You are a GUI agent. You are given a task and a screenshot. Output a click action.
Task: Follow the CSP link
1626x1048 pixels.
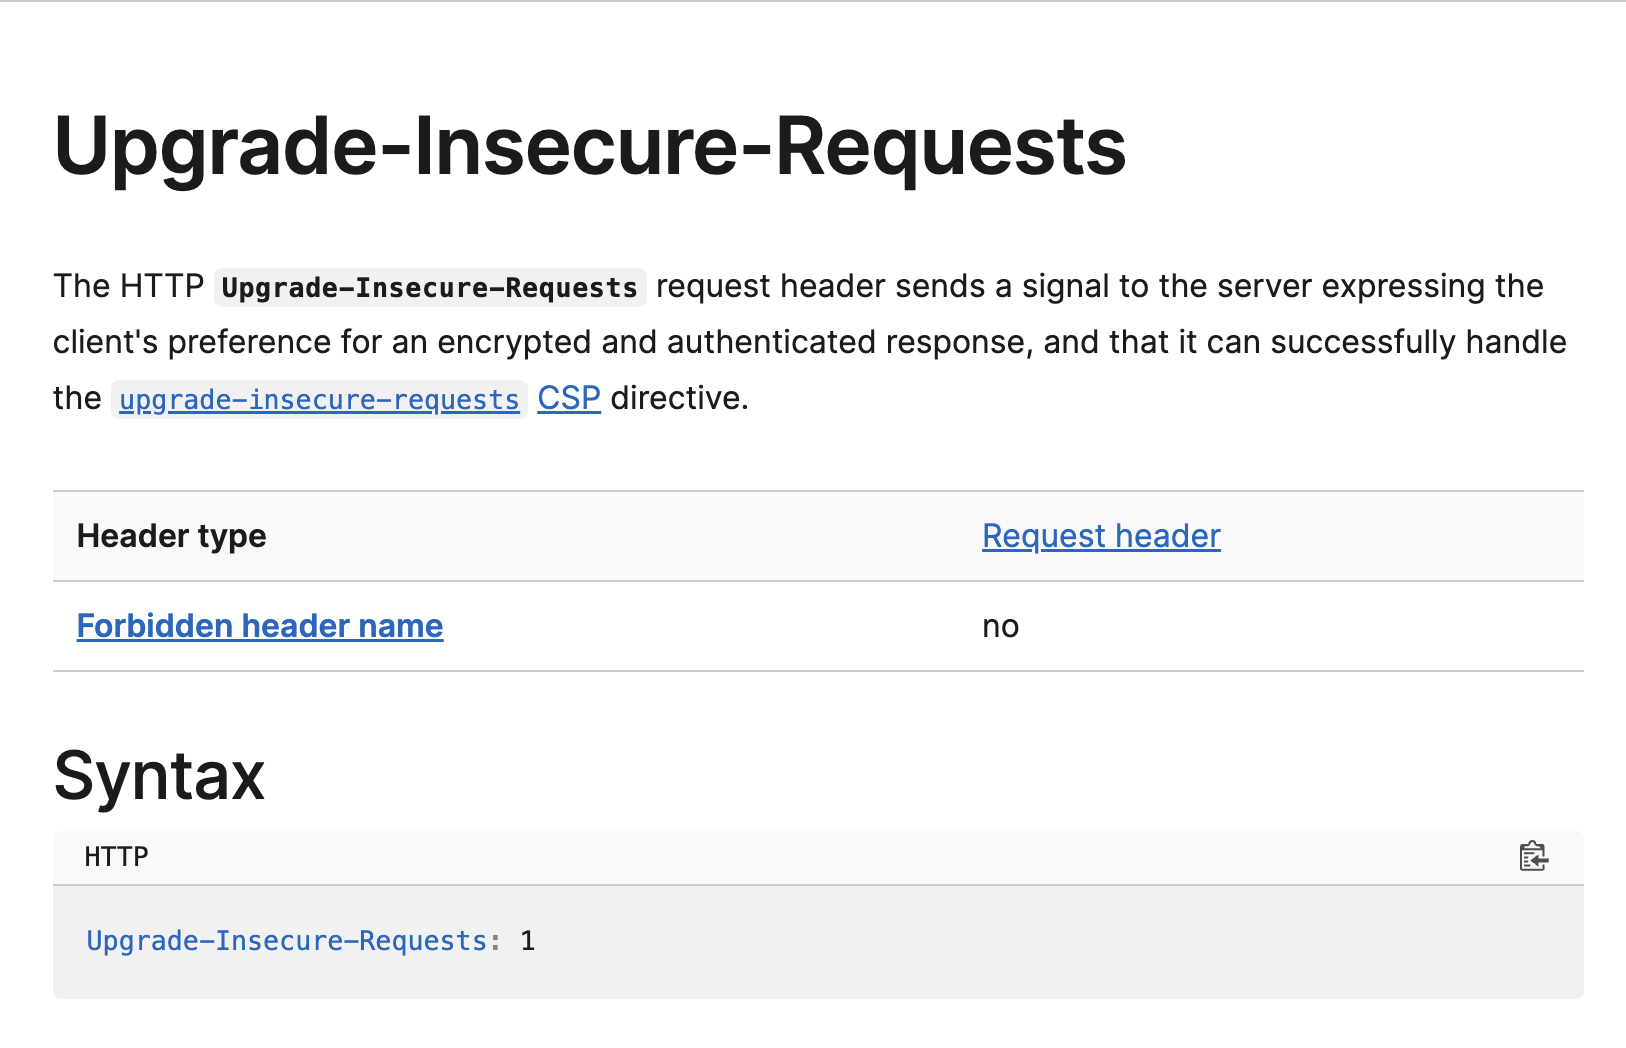tap(569, 398)
